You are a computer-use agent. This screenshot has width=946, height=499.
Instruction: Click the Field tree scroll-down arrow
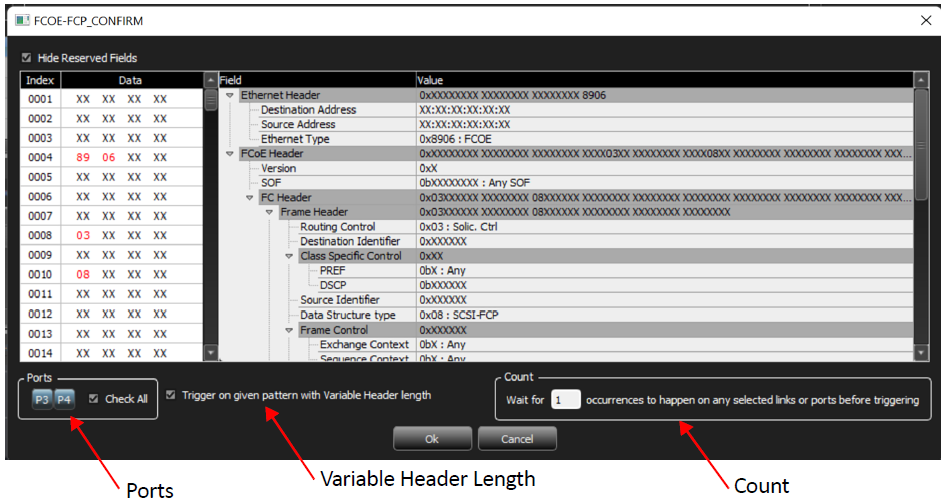point(921,352)
